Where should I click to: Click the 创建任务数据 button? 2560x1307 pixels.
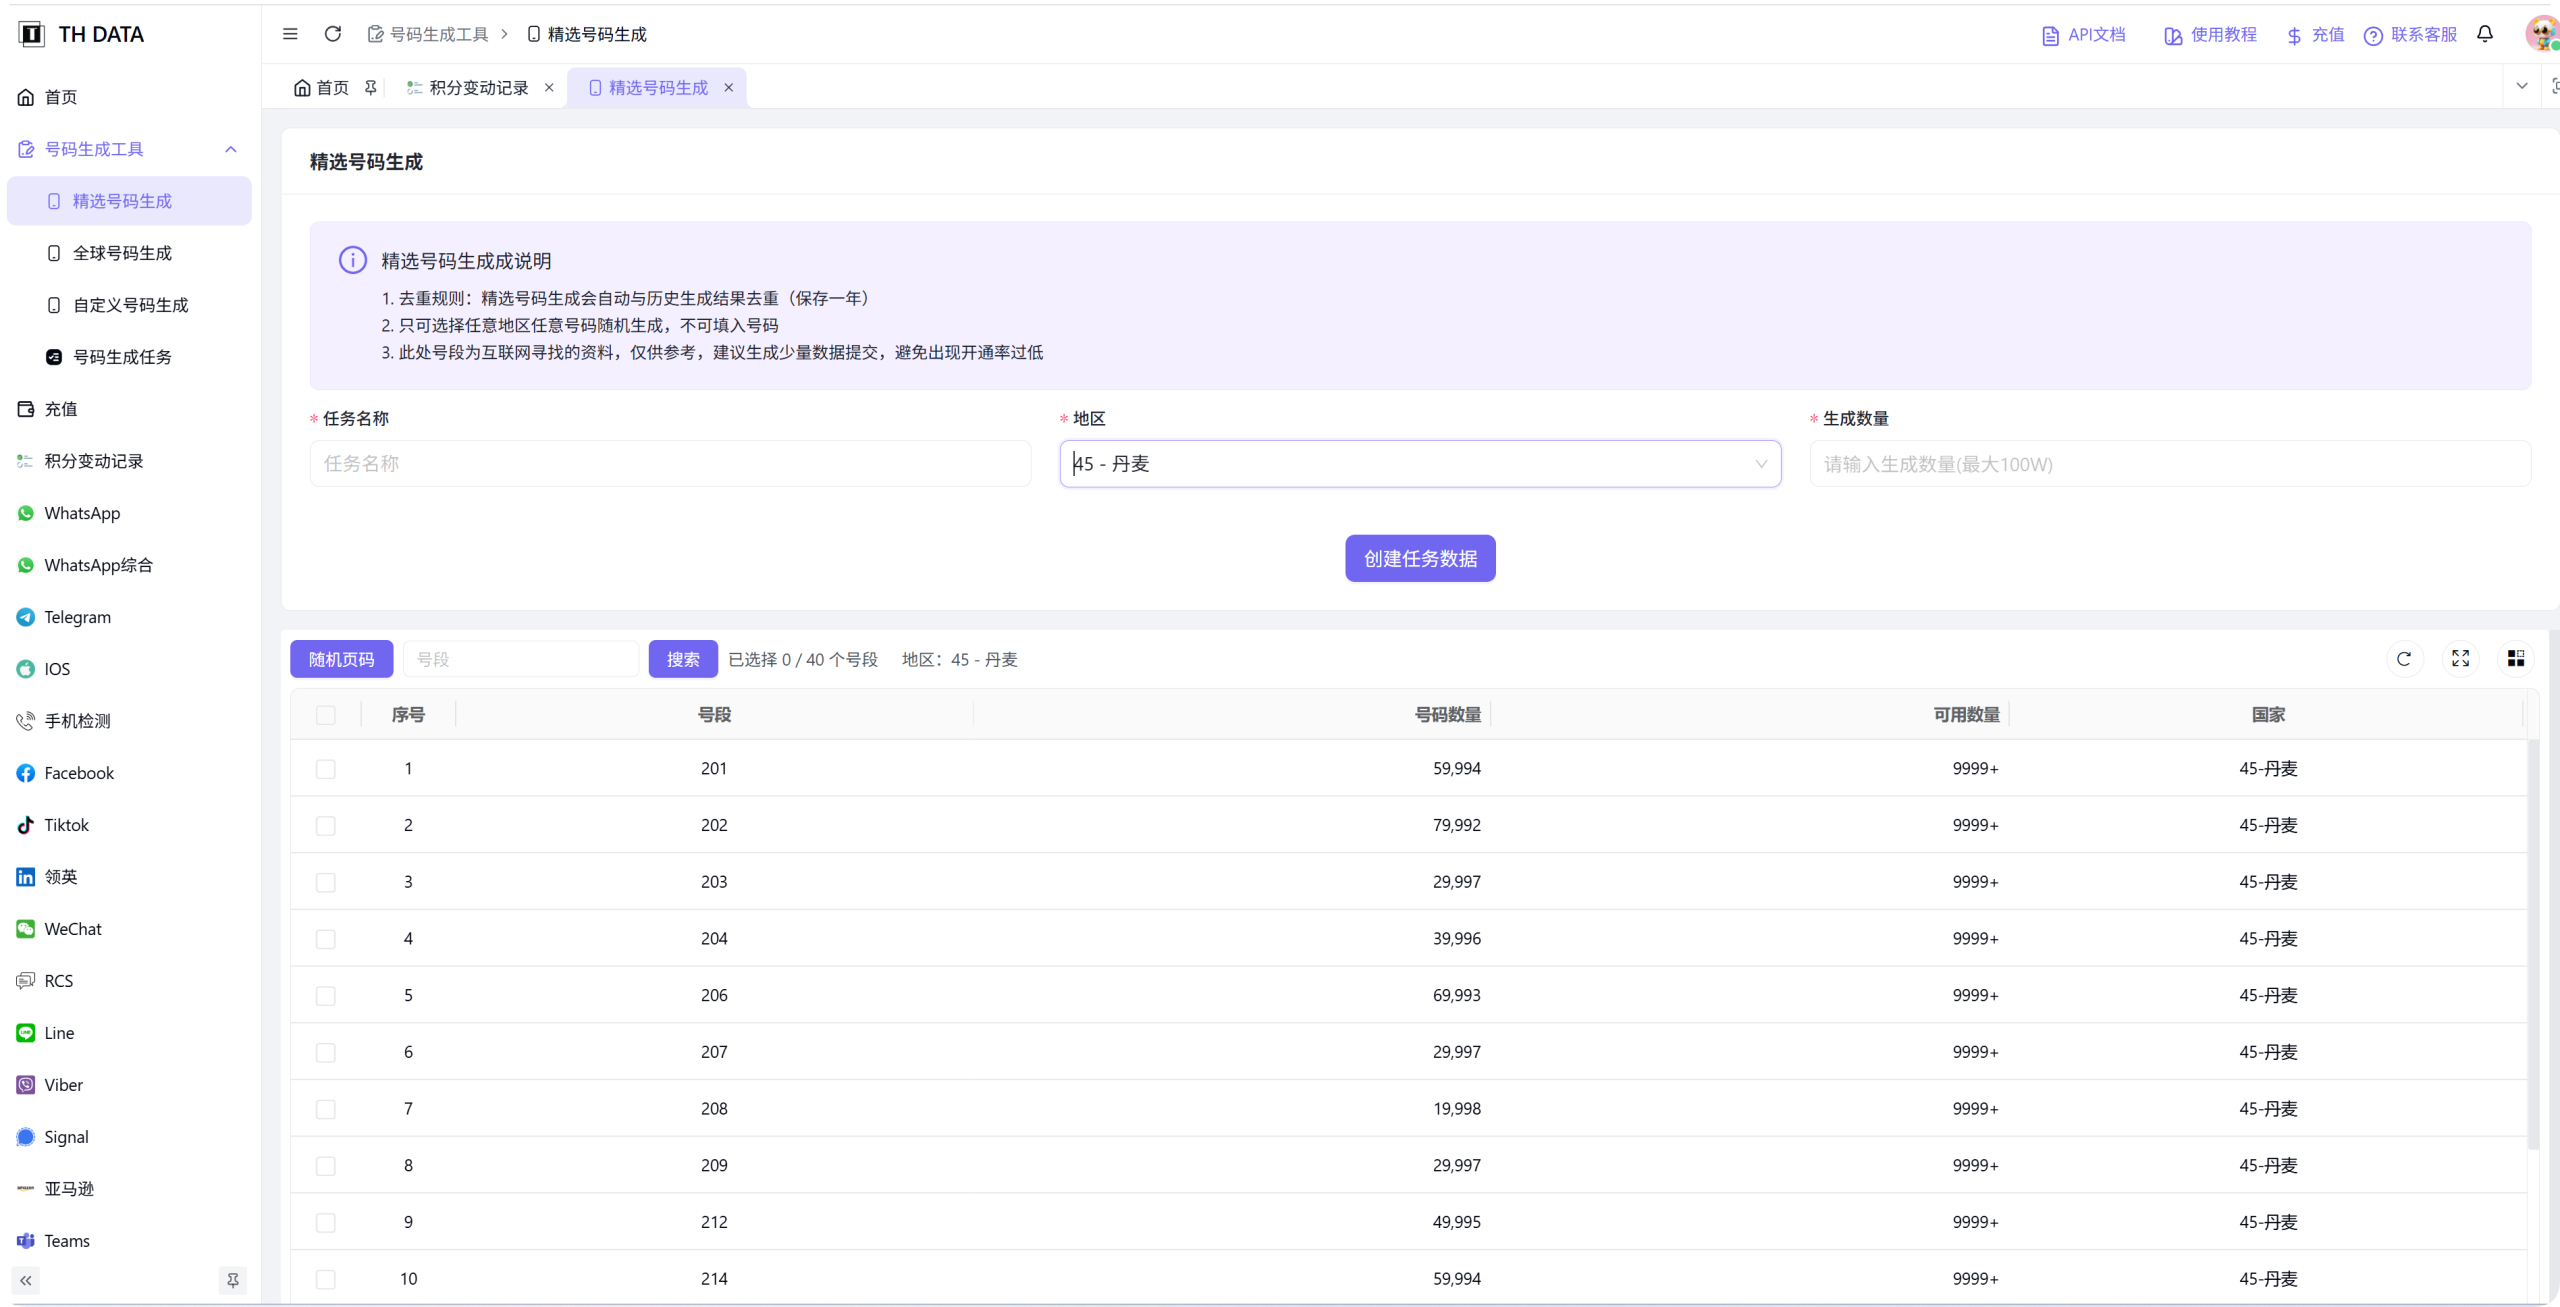point(1420,558)
